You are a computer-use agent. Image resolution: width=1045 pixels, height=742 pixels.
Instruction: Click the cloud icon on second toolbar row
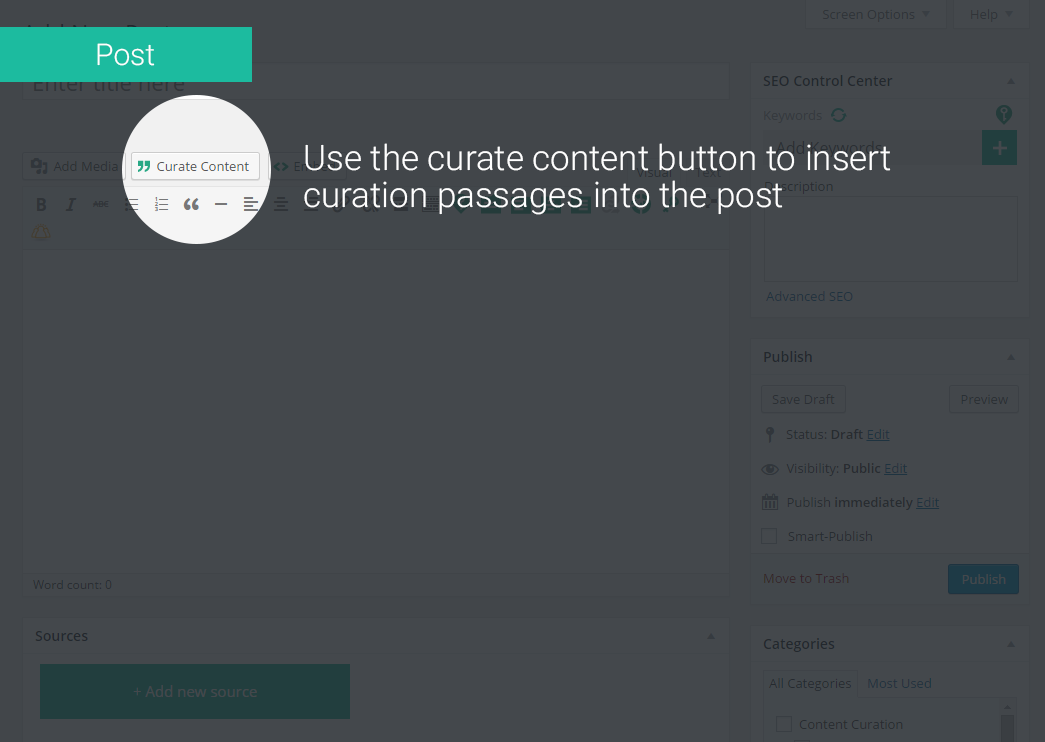click(x=41, y=232)
